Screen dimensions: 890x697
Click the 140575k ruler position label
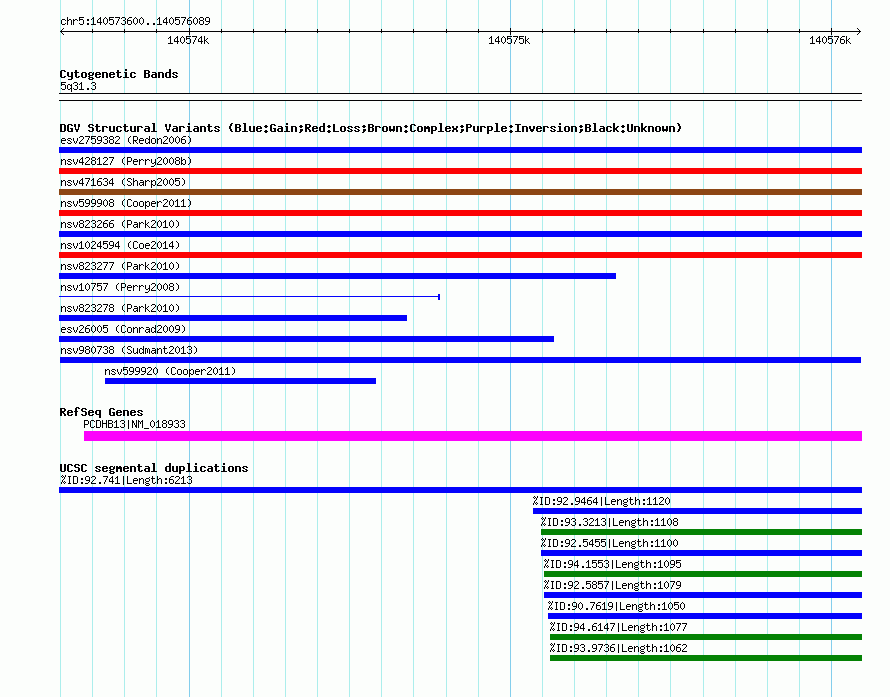tap(509, 40)
